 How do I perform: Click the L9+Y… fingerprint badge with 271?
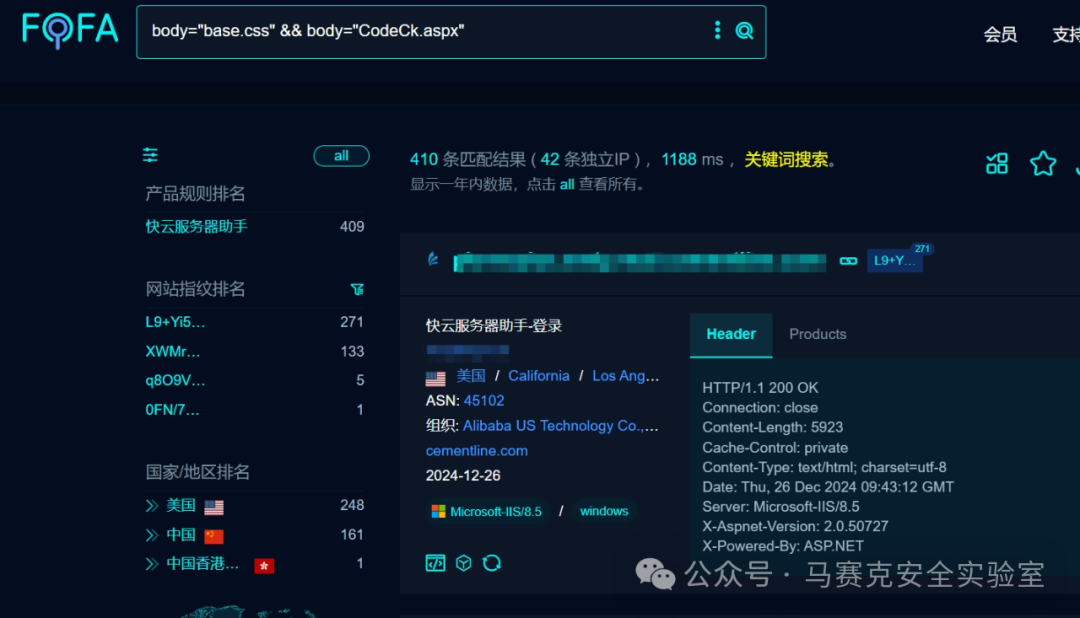coord(895,260)
